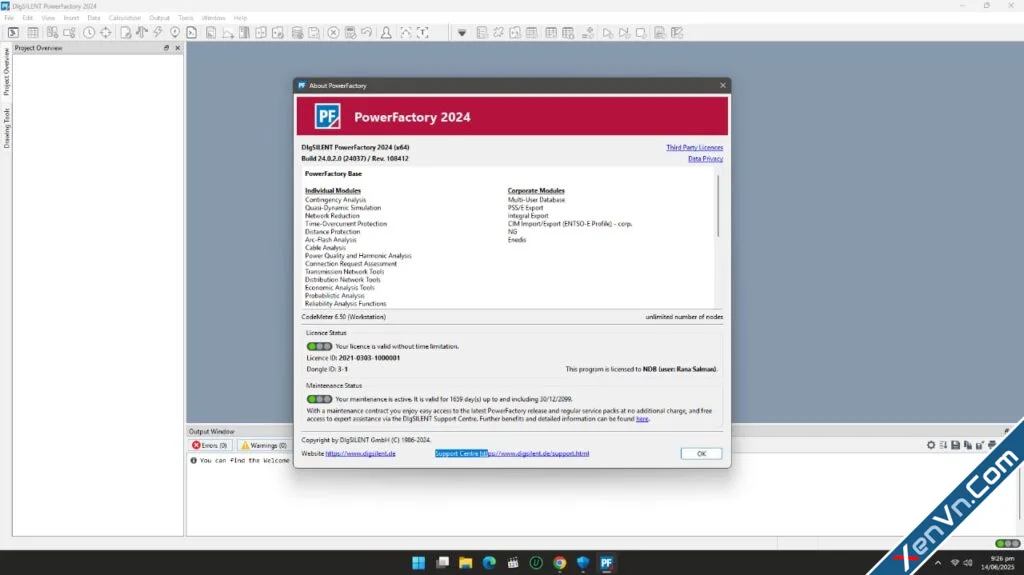Screen dimensions: 1024x575
Task: Open the File menu
Action: pyautogui.click(x=9, y=18)
